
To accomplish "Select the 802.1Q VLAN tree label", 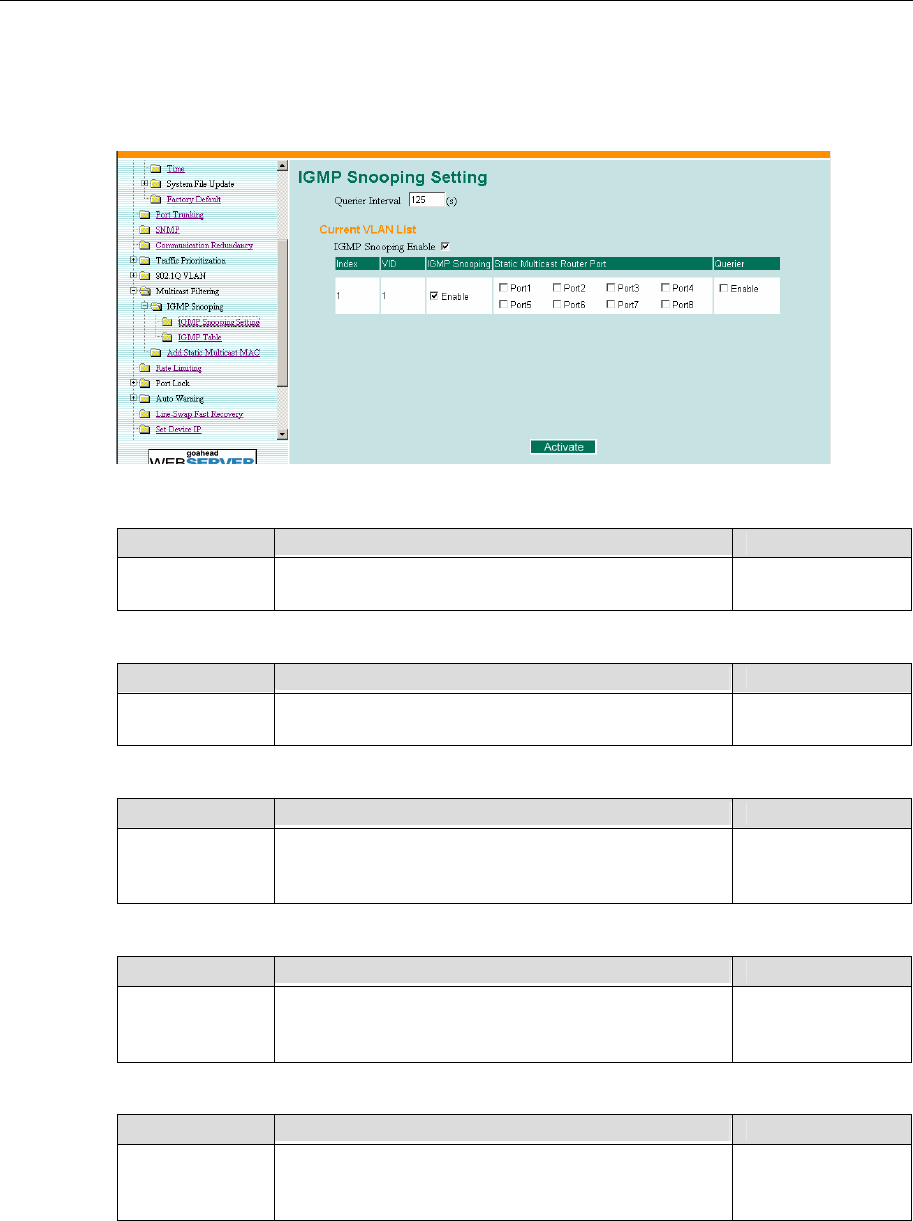I will pos(181,276).
